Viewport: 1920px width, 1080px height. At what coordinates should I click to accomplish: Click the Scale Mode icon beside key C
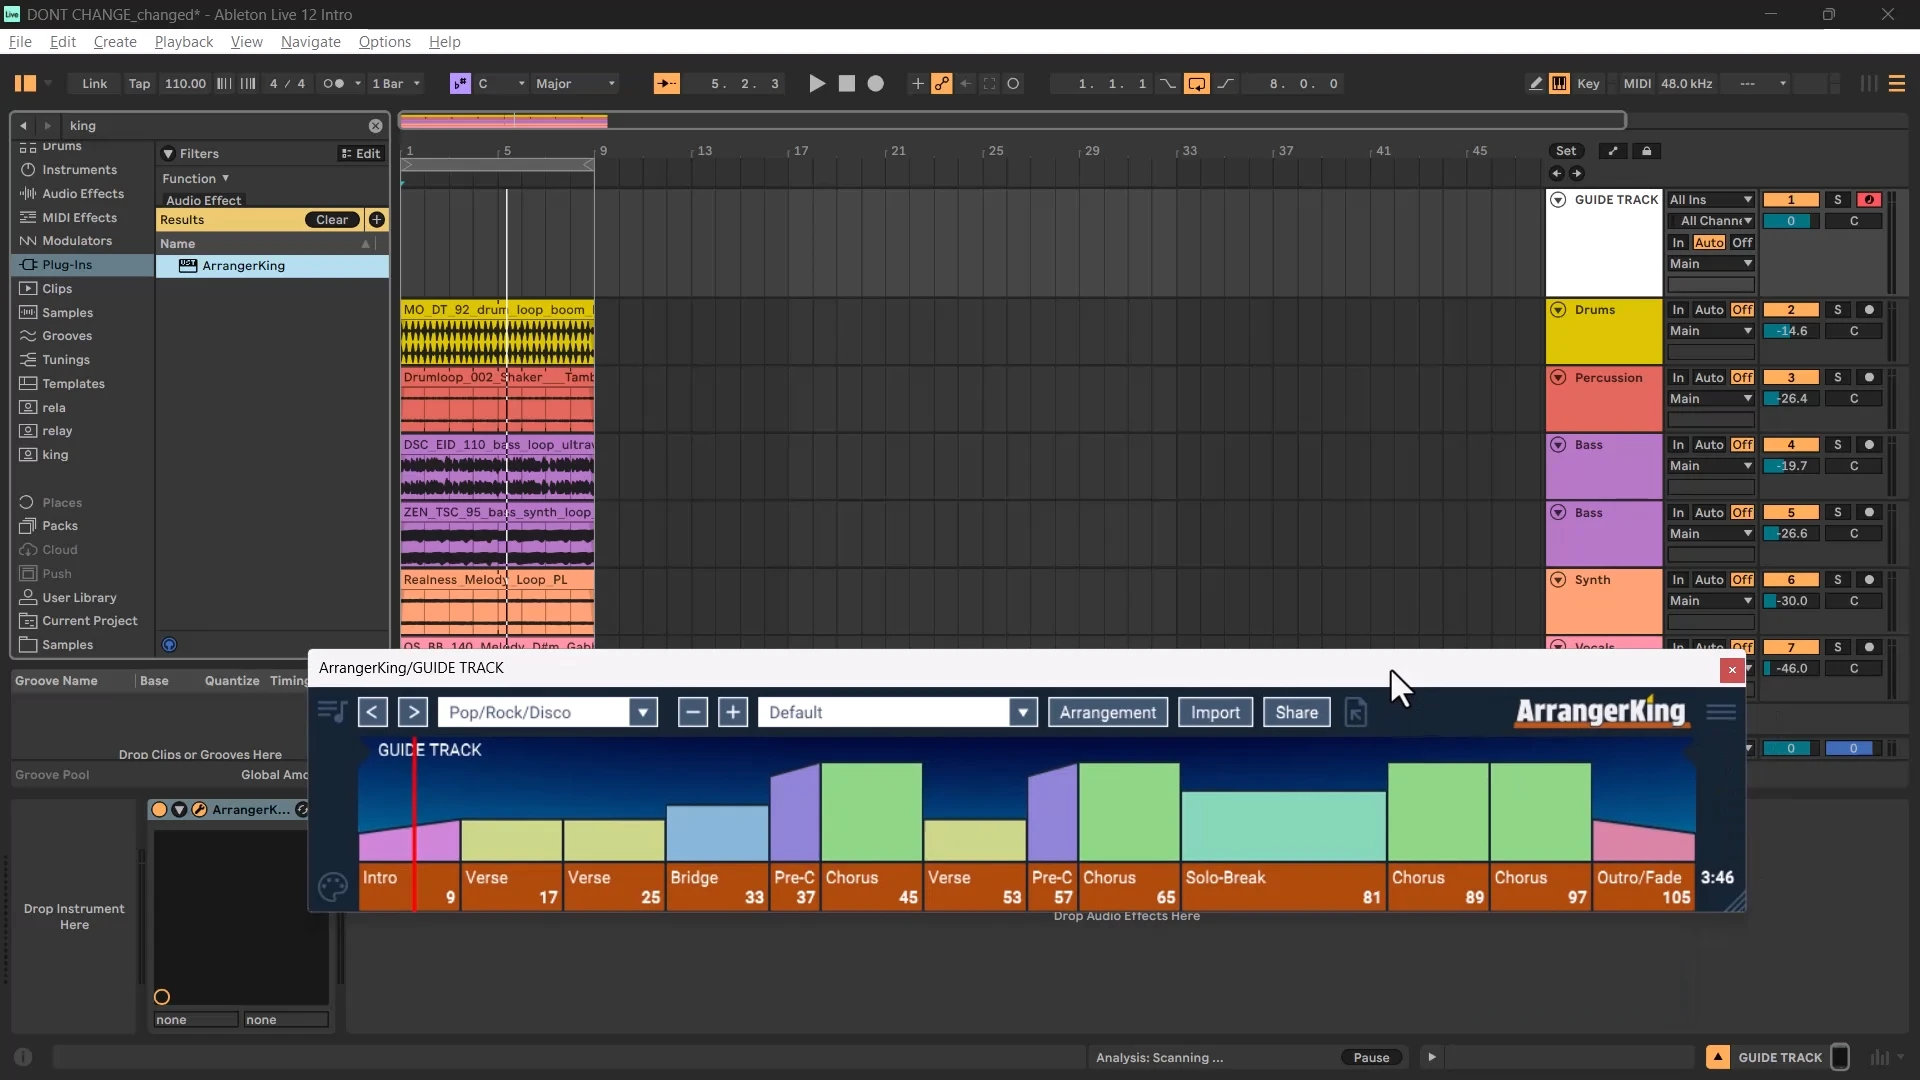(x=460, y=84)
